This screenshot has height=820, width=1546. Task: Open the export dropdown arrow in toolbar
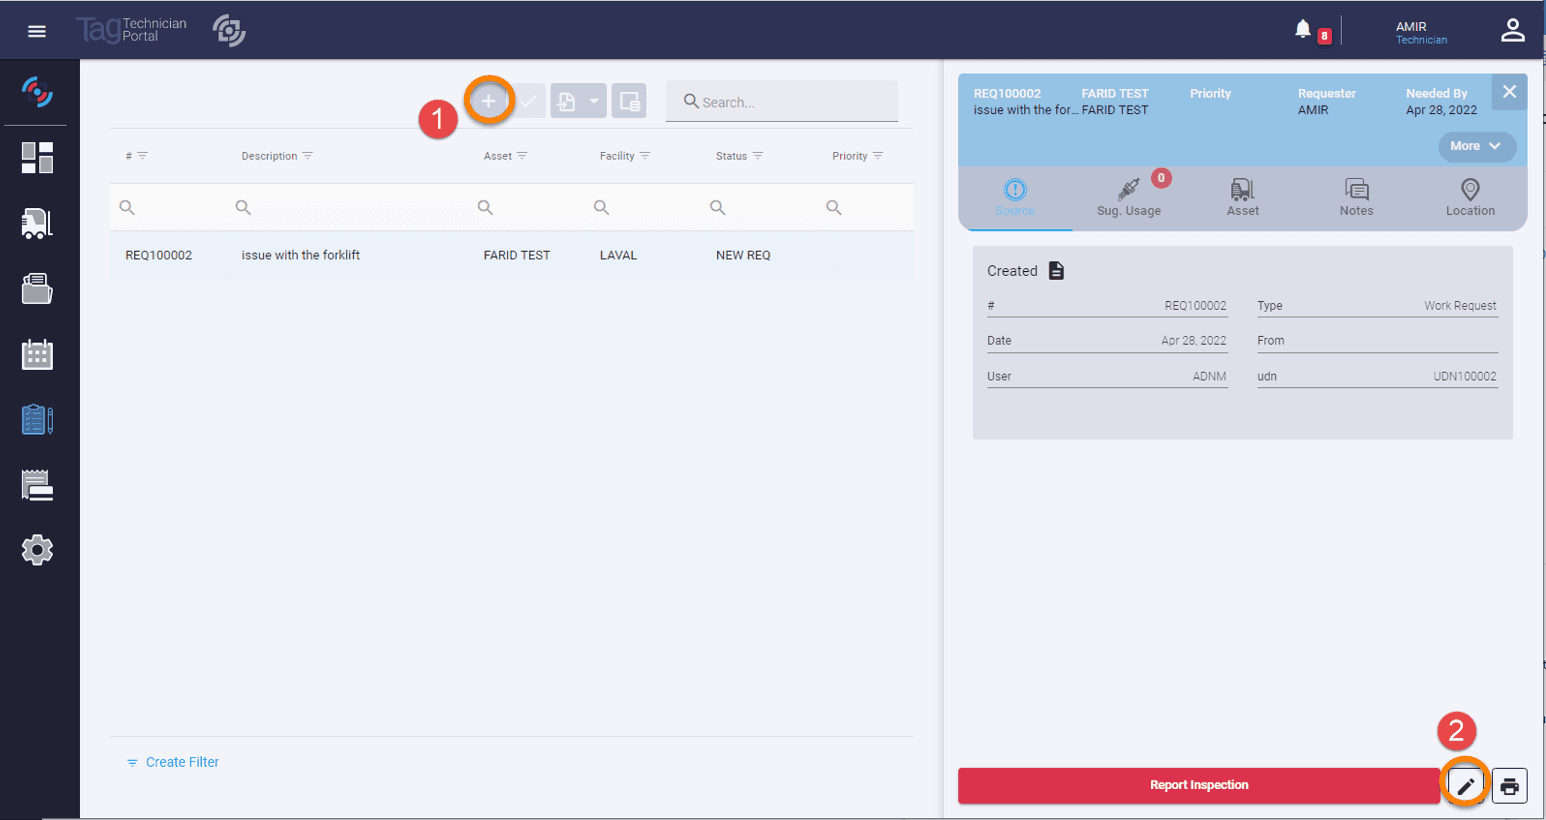click(594, 101)
